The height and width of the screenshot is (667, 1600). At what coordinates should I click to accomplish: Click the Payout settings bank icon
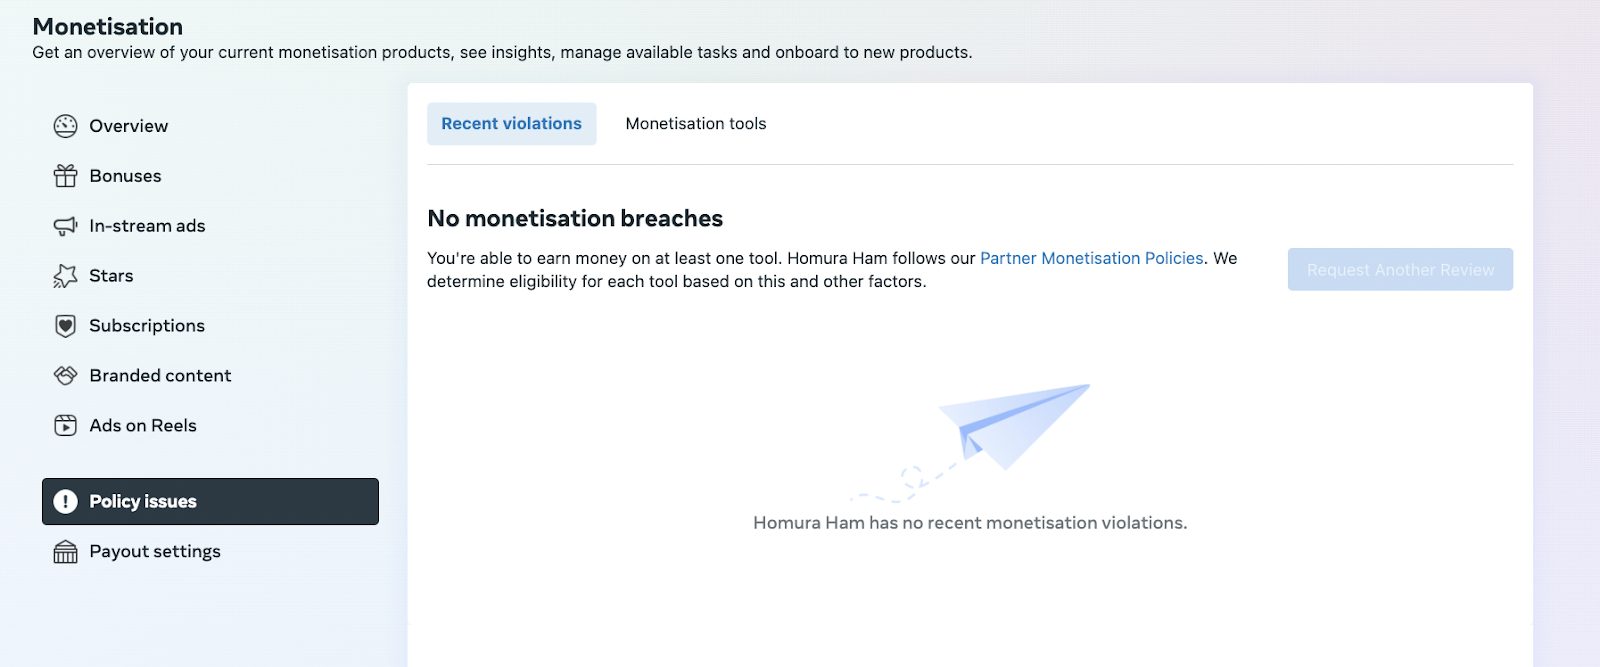65,552
